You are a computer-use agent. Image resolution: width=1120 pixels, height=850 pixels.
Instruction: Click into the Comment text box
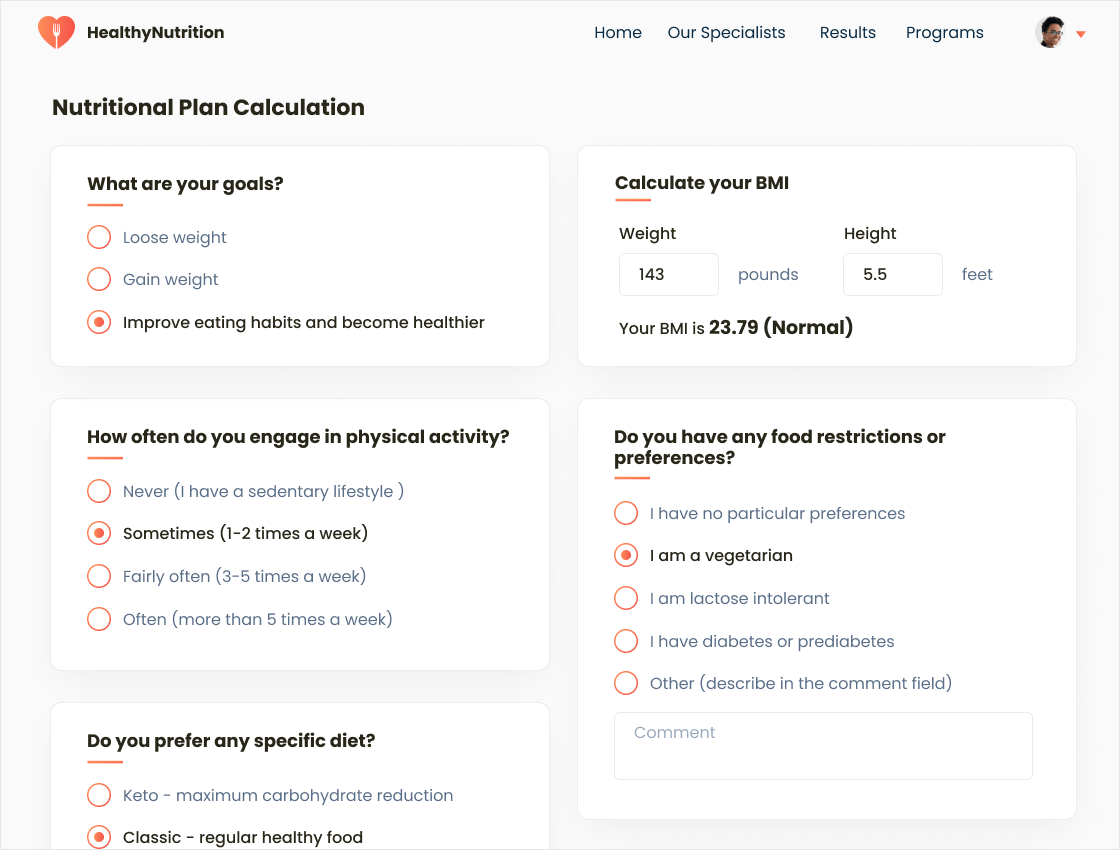[822, 746]
